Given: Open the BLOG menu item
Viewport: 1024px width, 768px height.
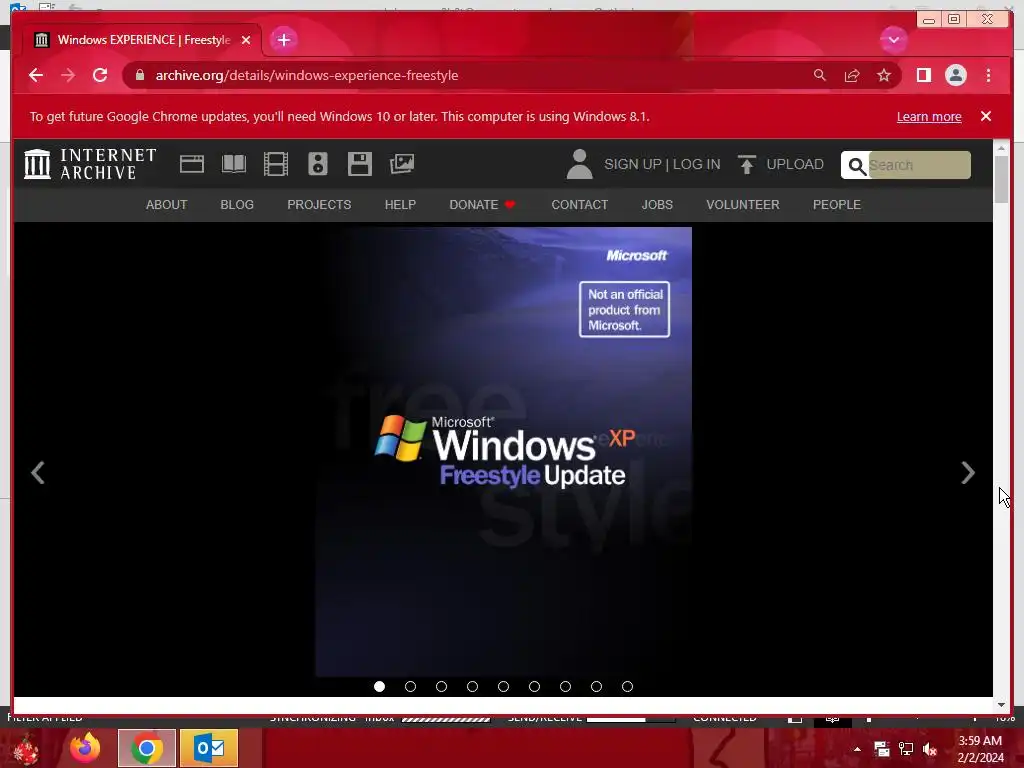Looking at the screenshot, I should (237, 204).
